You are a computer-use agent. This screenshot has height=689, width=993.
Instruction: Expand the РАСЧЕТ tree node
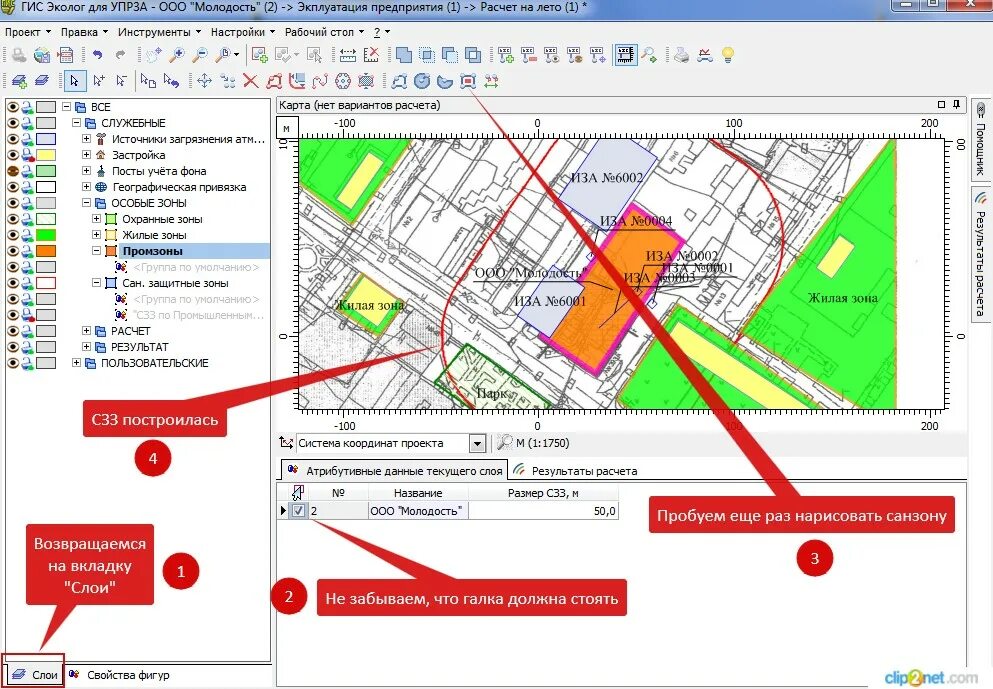pyautogui.click(x=87, y=331)
